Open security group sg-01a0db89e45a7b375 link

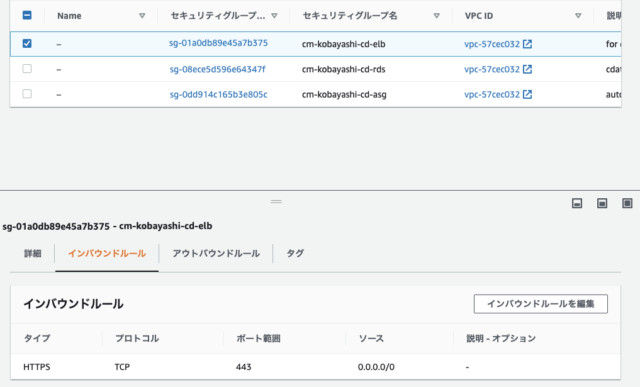(218, 43)
